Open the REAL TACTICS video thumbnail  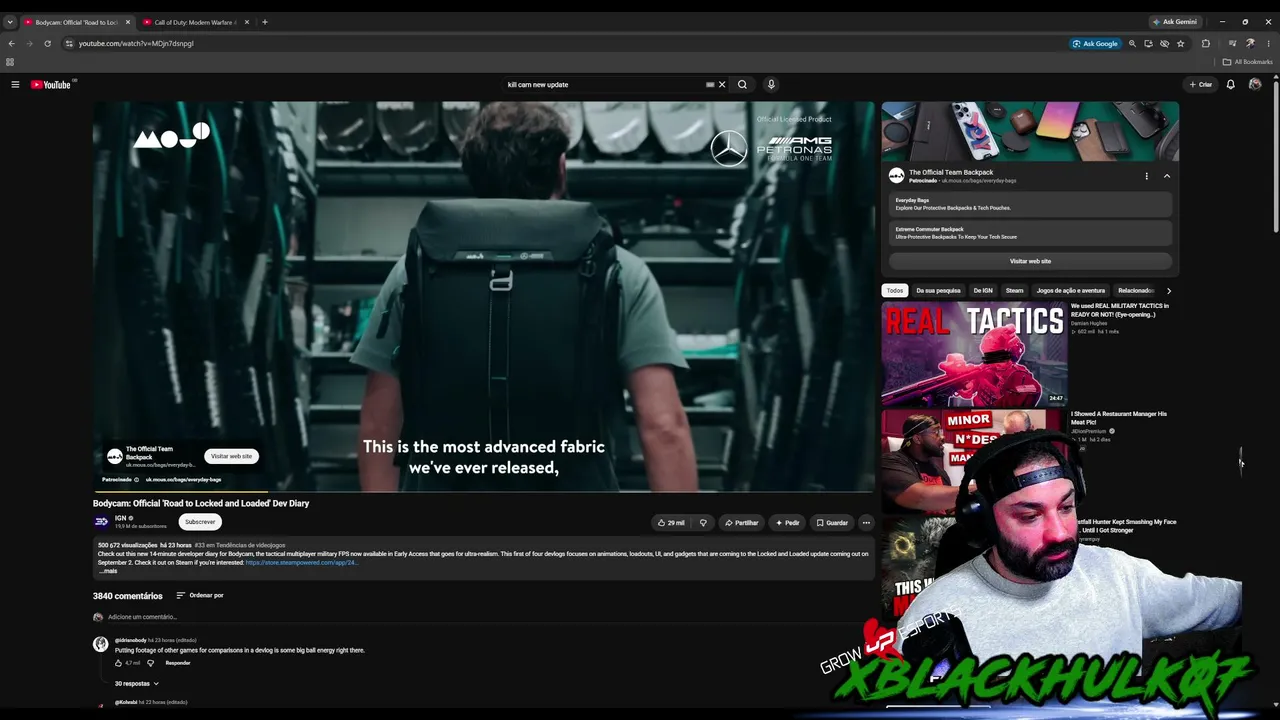[x=974, y=354]
